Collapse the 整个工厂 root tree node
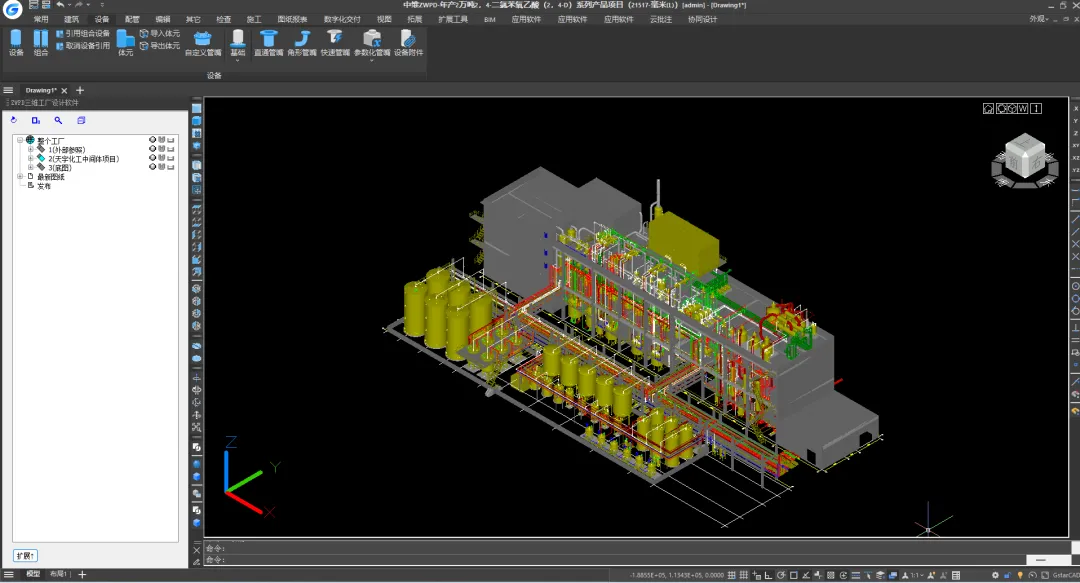1080x583 pixels. click(20, 140)
